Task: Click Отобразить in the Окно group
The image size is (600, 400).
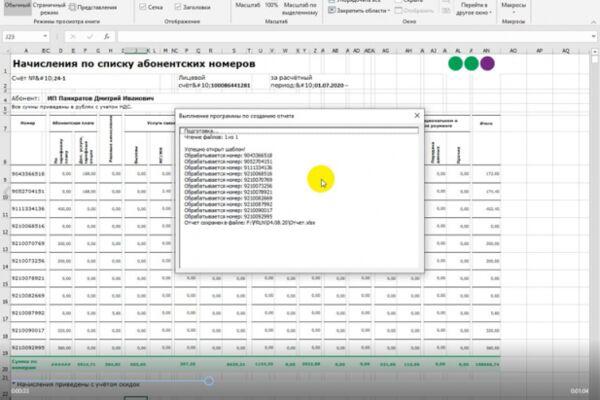Action: pos(414,11)
